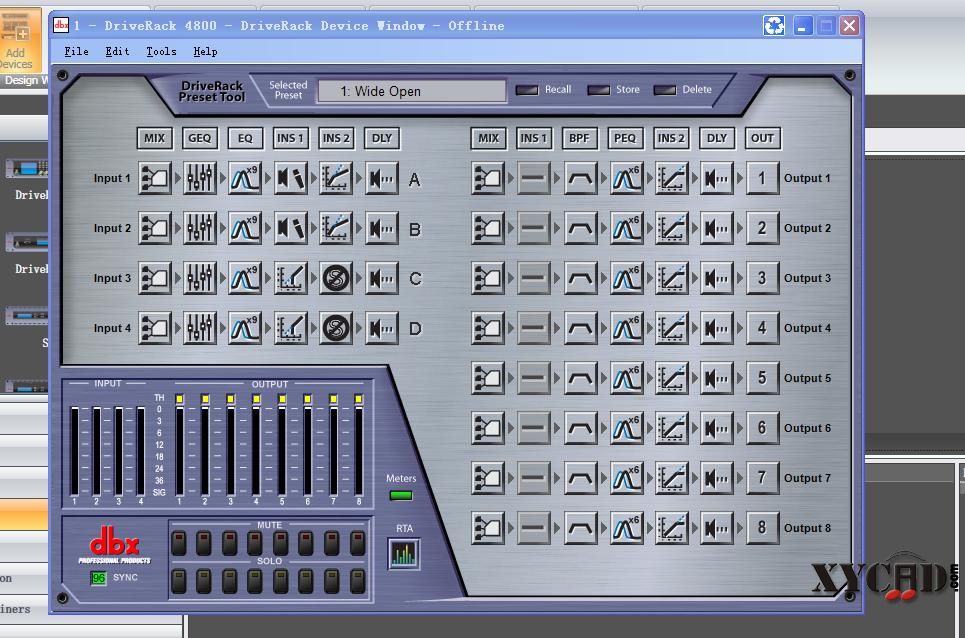The width and height of the screenshot is (965, 638).
Task: Open the Input 4 INS 2 'S' module
Action: [336, 328]
